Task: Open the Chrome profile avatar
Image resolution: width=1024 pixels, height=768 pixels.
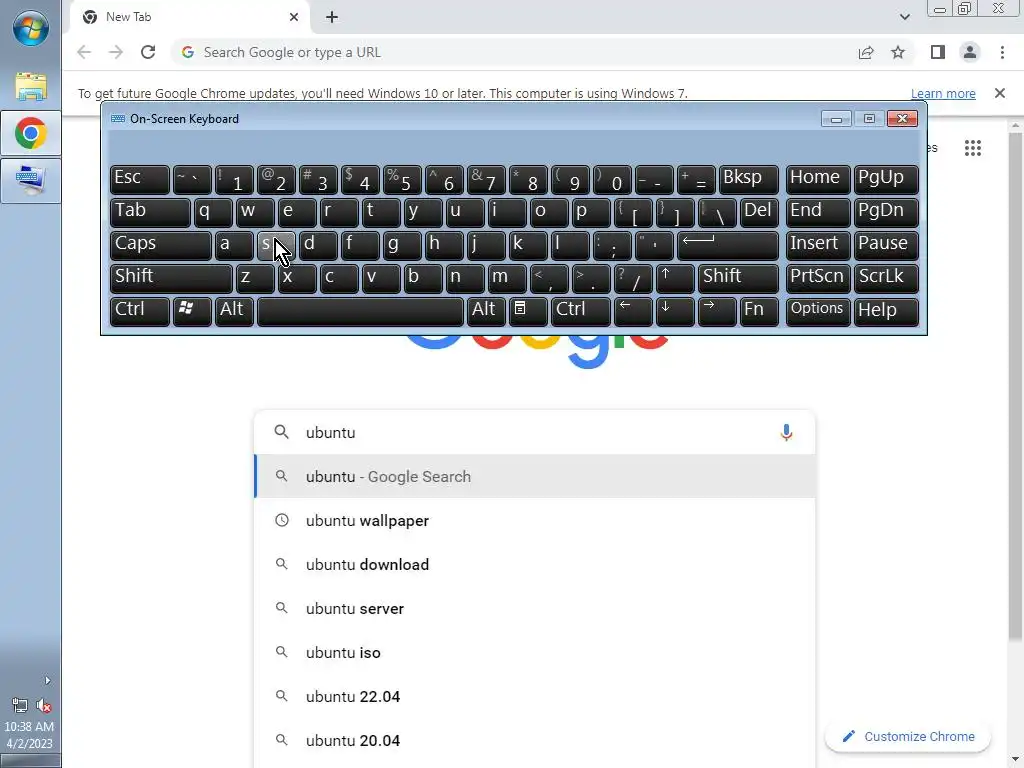Action: [x=970, y=52]
